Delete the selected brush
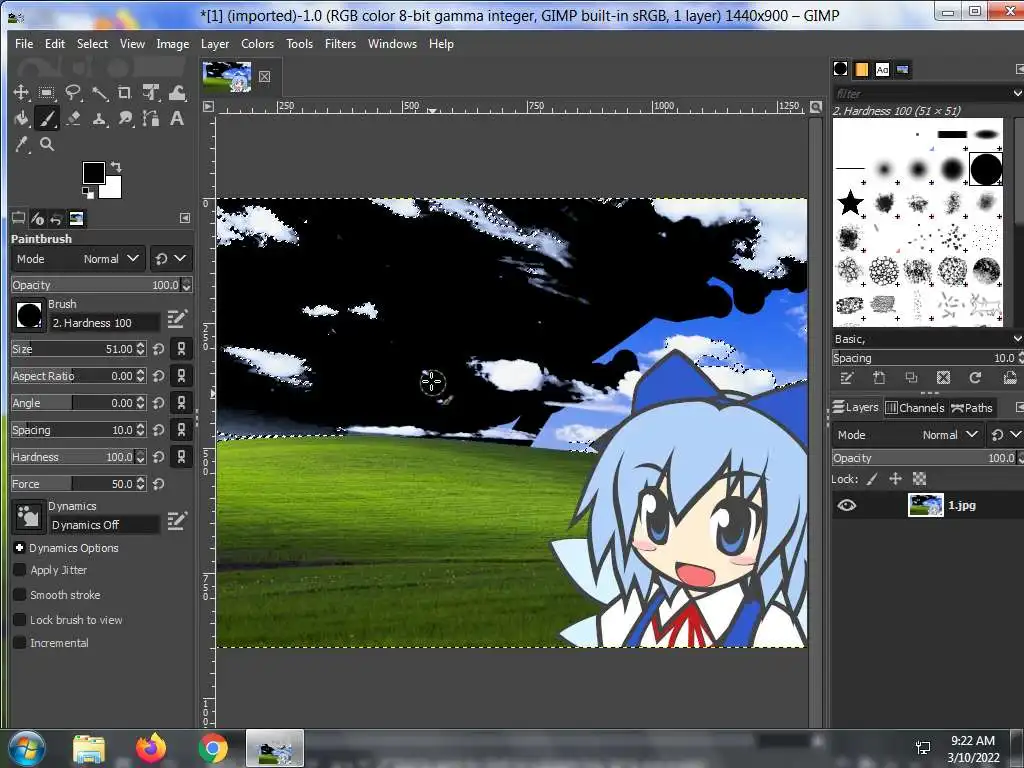This screenshot has width=1024, height=768. point(943,377)
